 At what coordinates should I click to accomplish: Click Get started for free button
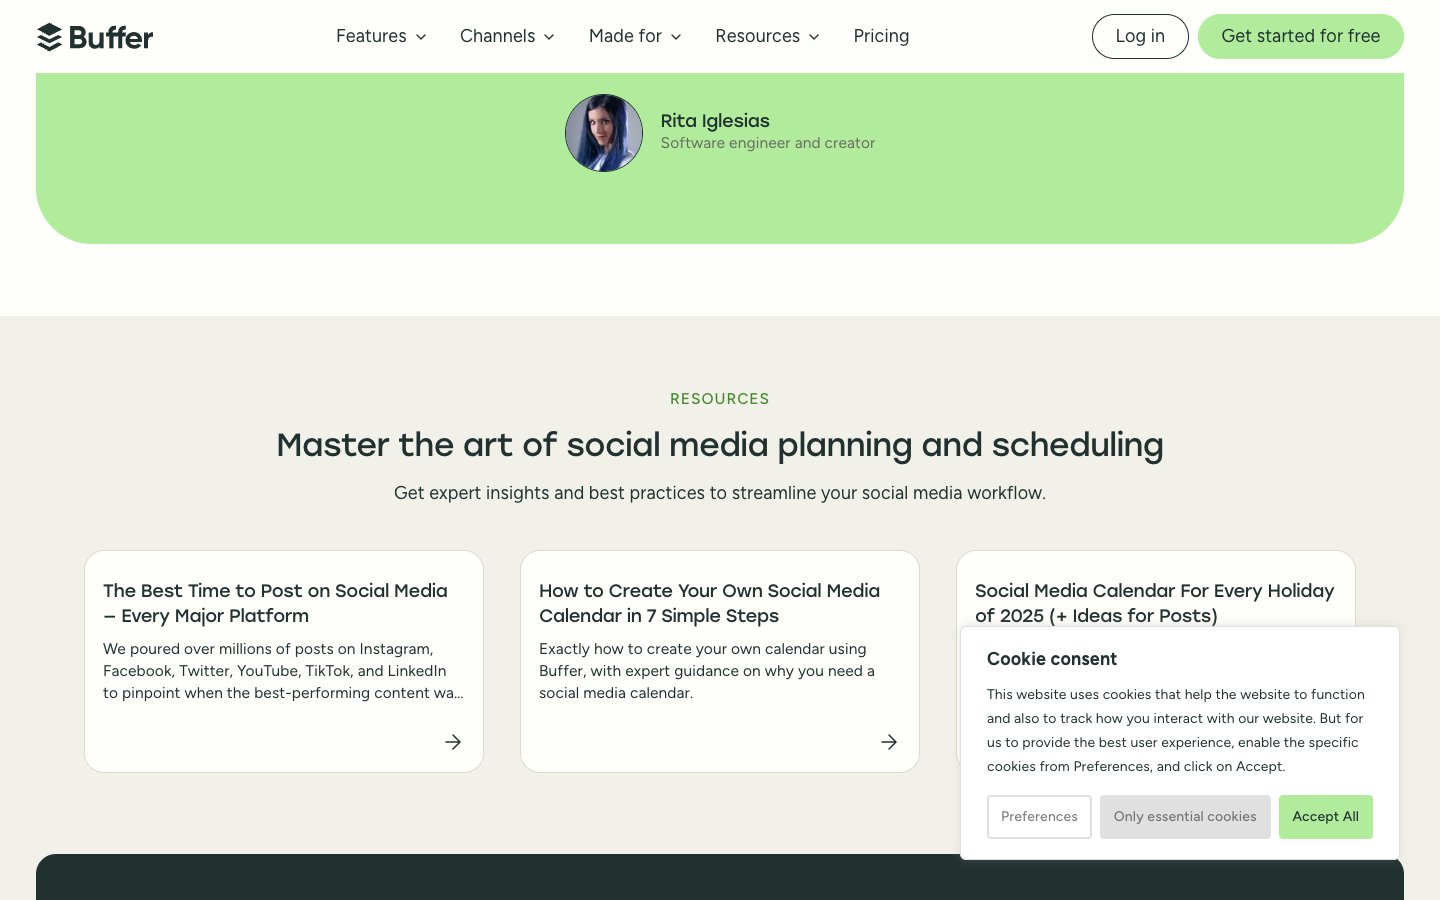point(1300,36)
